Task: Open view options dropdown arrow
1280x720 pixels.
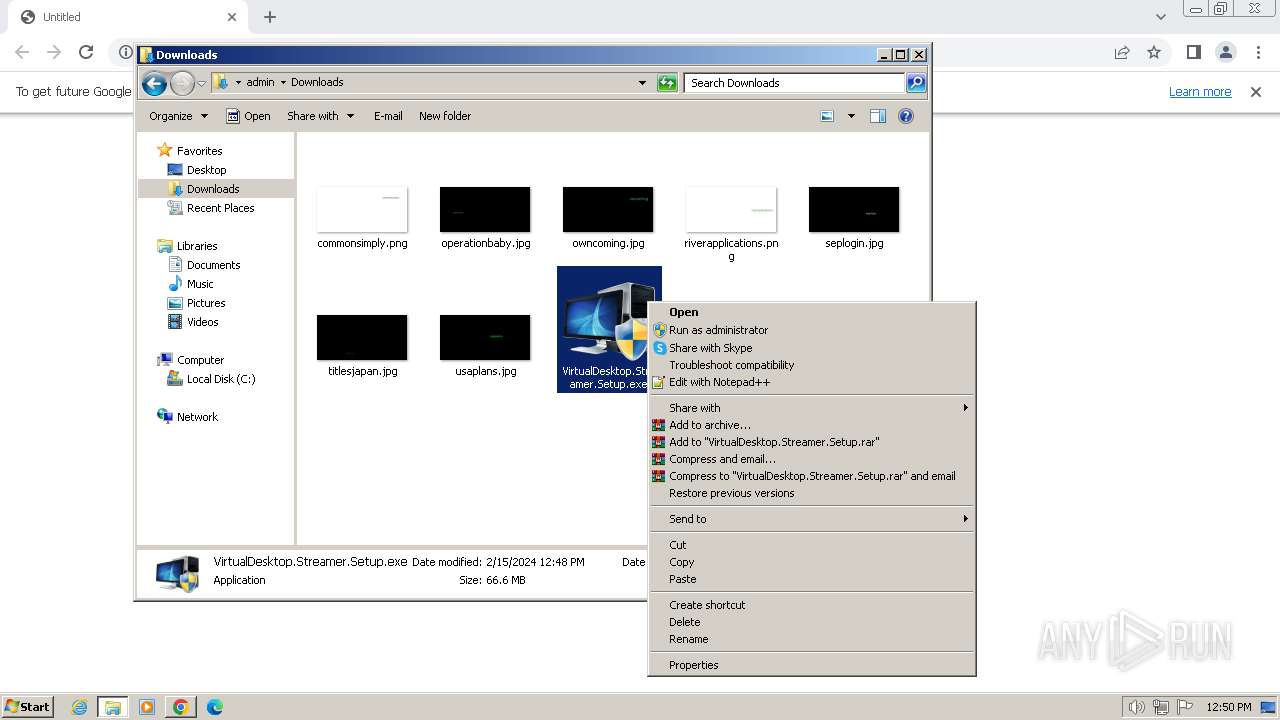Action: tap(851, 116)
